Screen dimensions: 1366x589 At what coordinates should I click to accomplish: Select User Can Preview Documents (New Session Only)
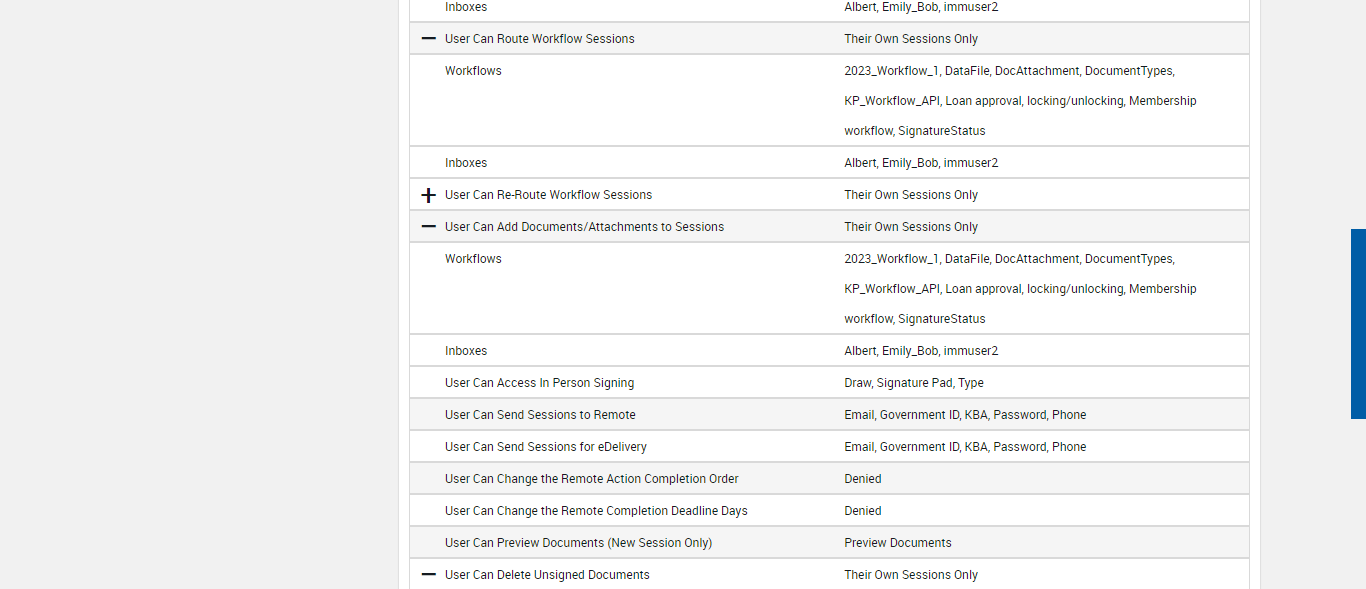[578, 543]
